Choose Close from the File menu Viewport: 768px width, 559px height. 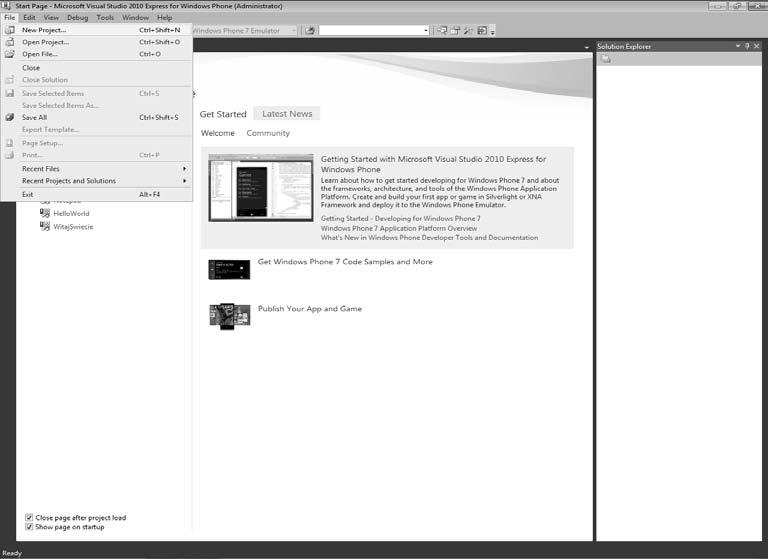(97, 68)
